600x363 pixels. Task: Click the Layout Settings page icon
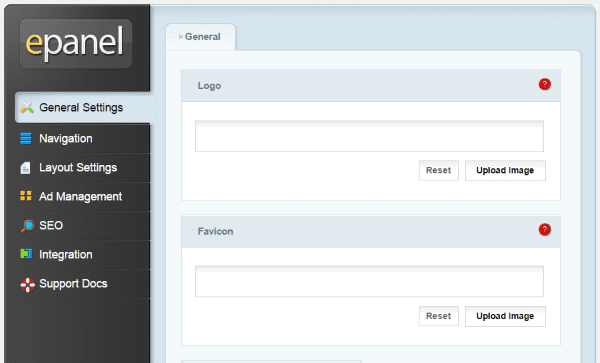pos(25,168)
